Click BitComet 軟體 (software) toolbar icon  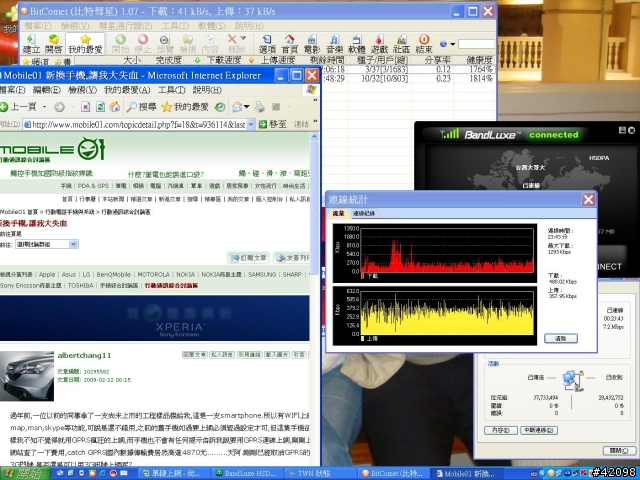[x=357, y=44]
